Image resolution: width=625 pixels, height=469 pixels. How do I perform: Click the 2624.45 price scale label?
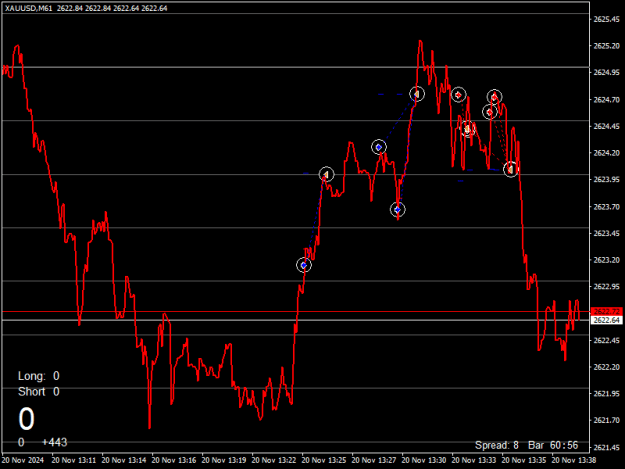[606, 126]
